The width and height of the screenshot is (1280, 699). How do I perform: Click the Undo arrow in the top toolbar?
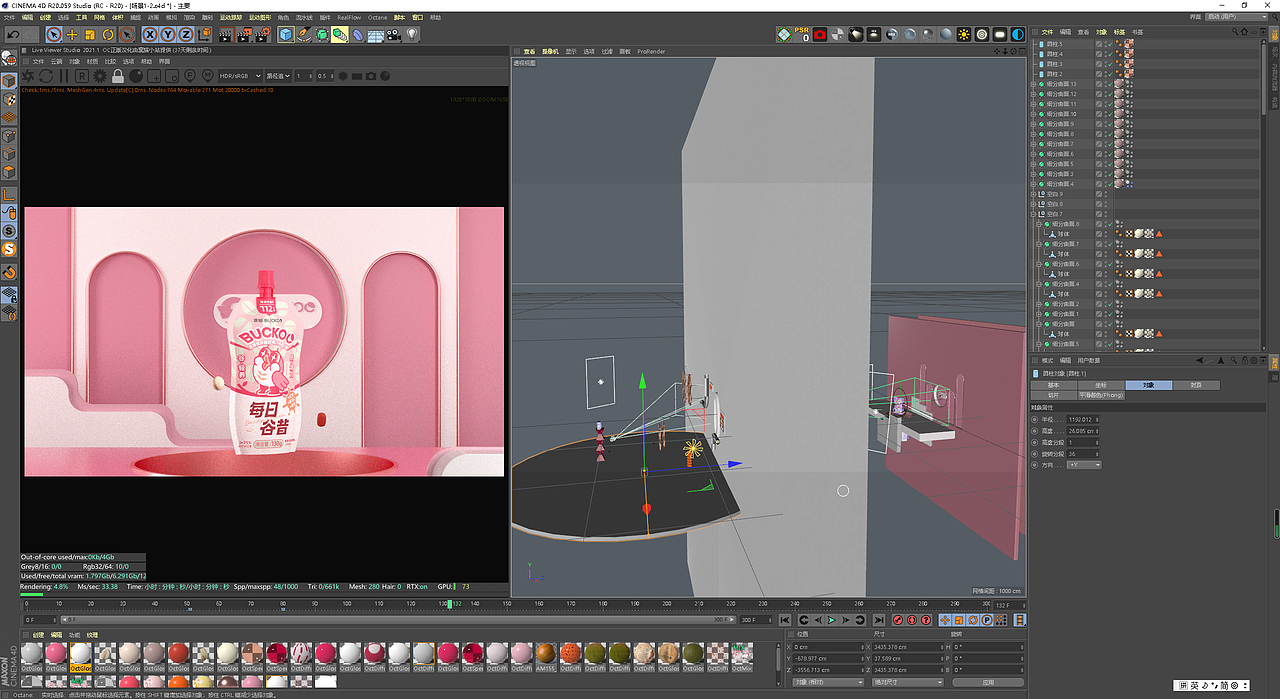[13, 34]
